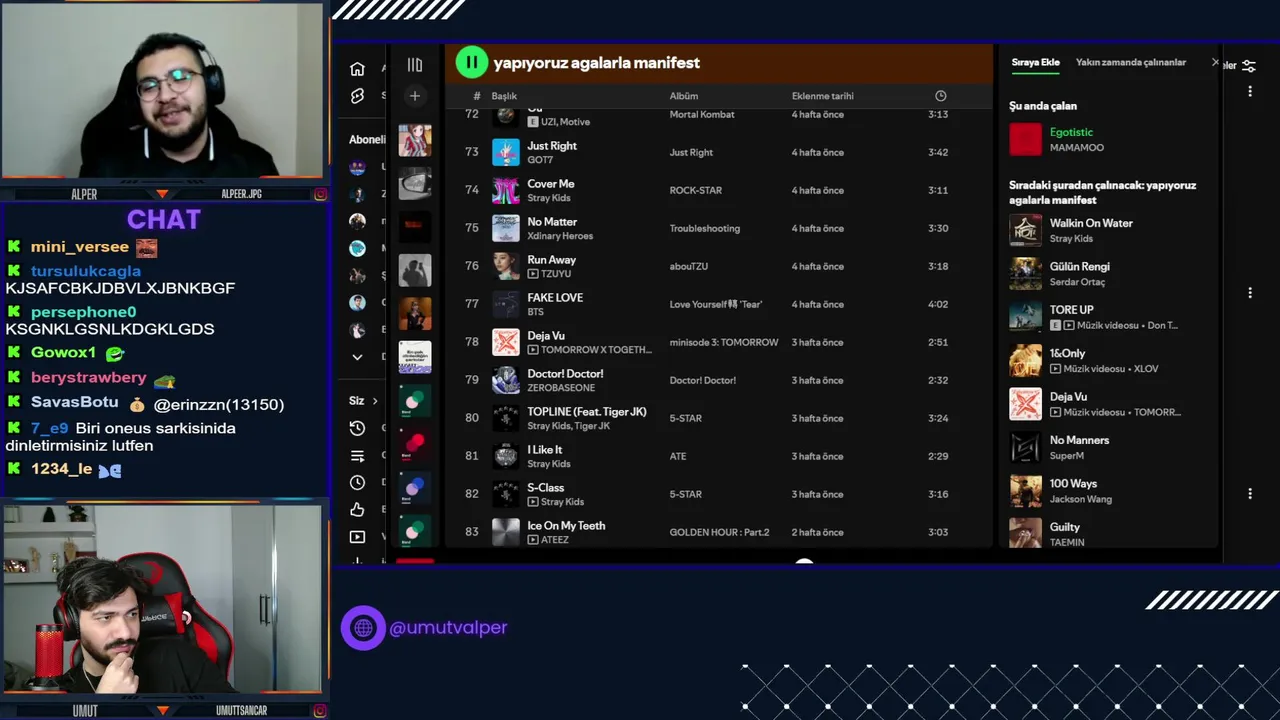Select track 76 Run Away
1280x720 pixels.
click(716, 266)
